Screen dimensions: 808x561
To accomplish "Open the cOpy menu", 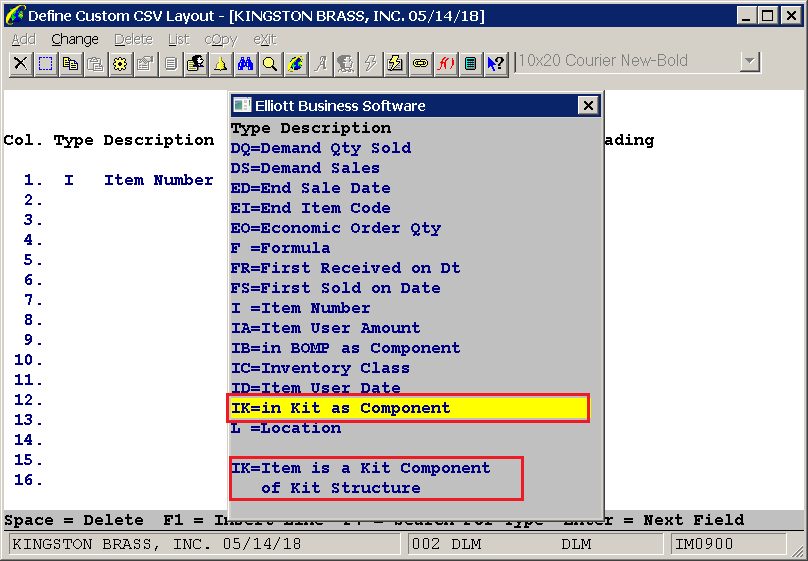I will (x=221, y=39).
